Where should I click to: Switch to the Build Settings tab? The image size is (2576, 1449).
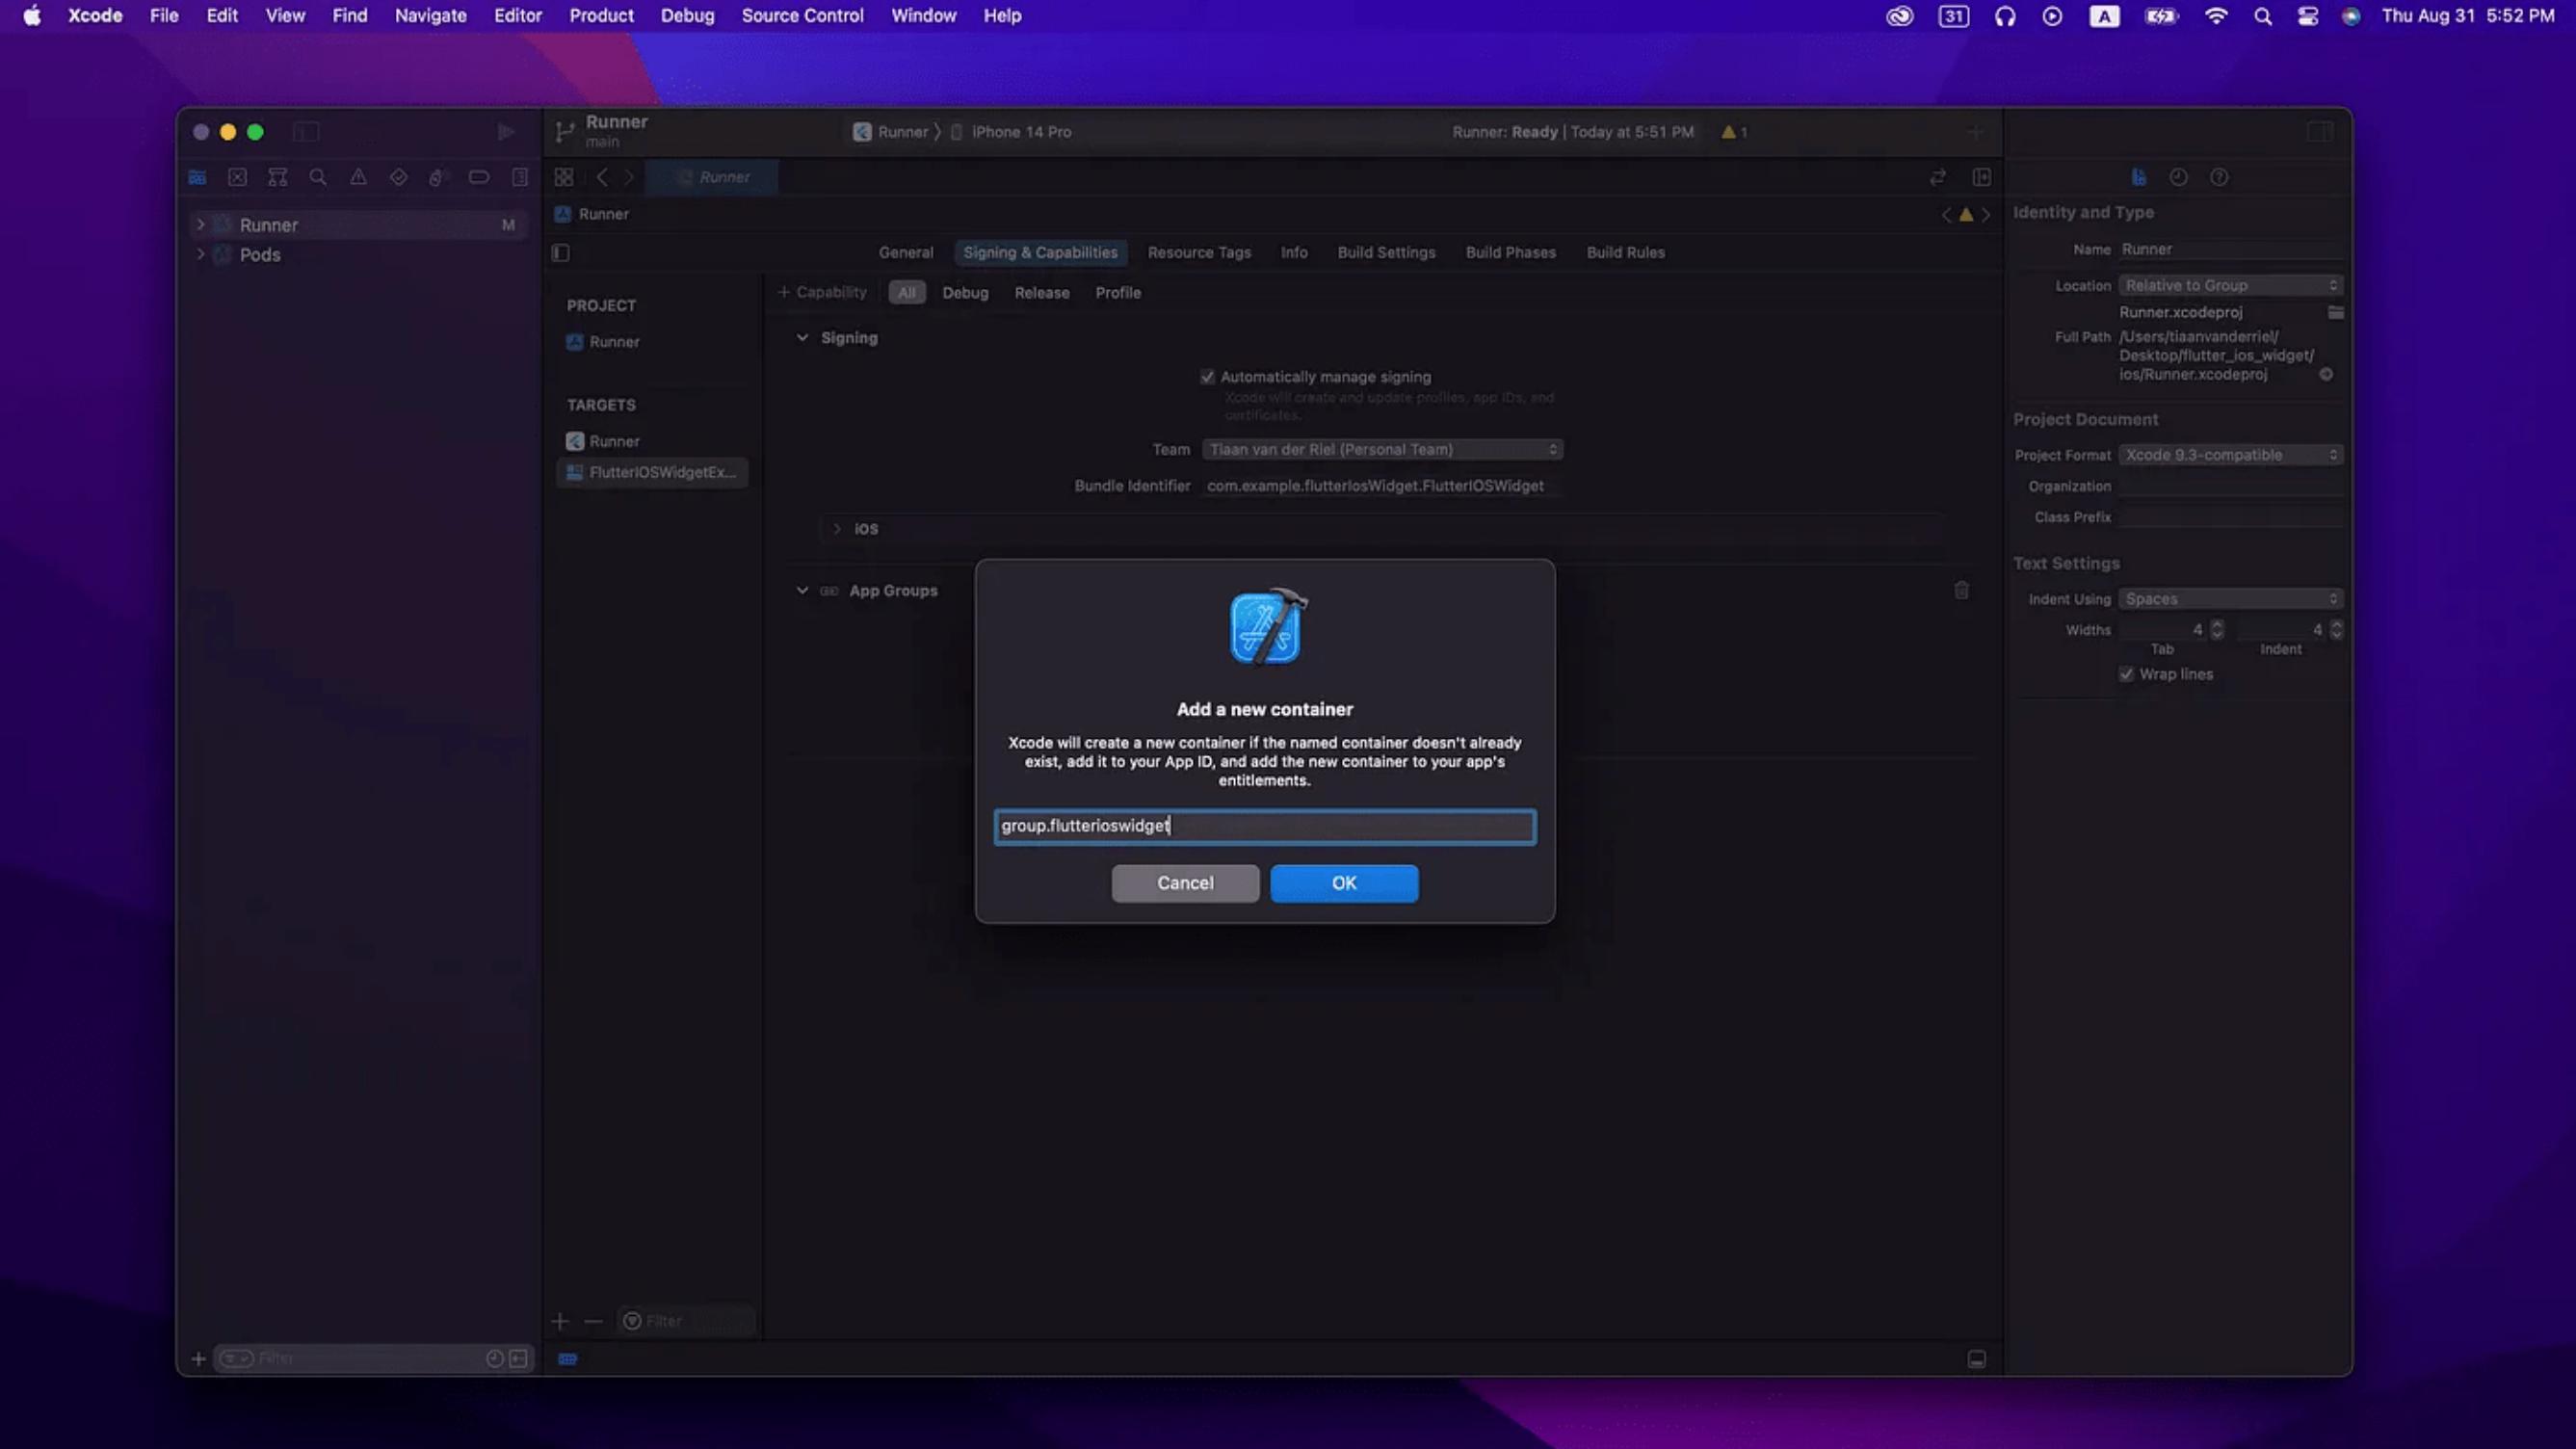pos(1386,252)
